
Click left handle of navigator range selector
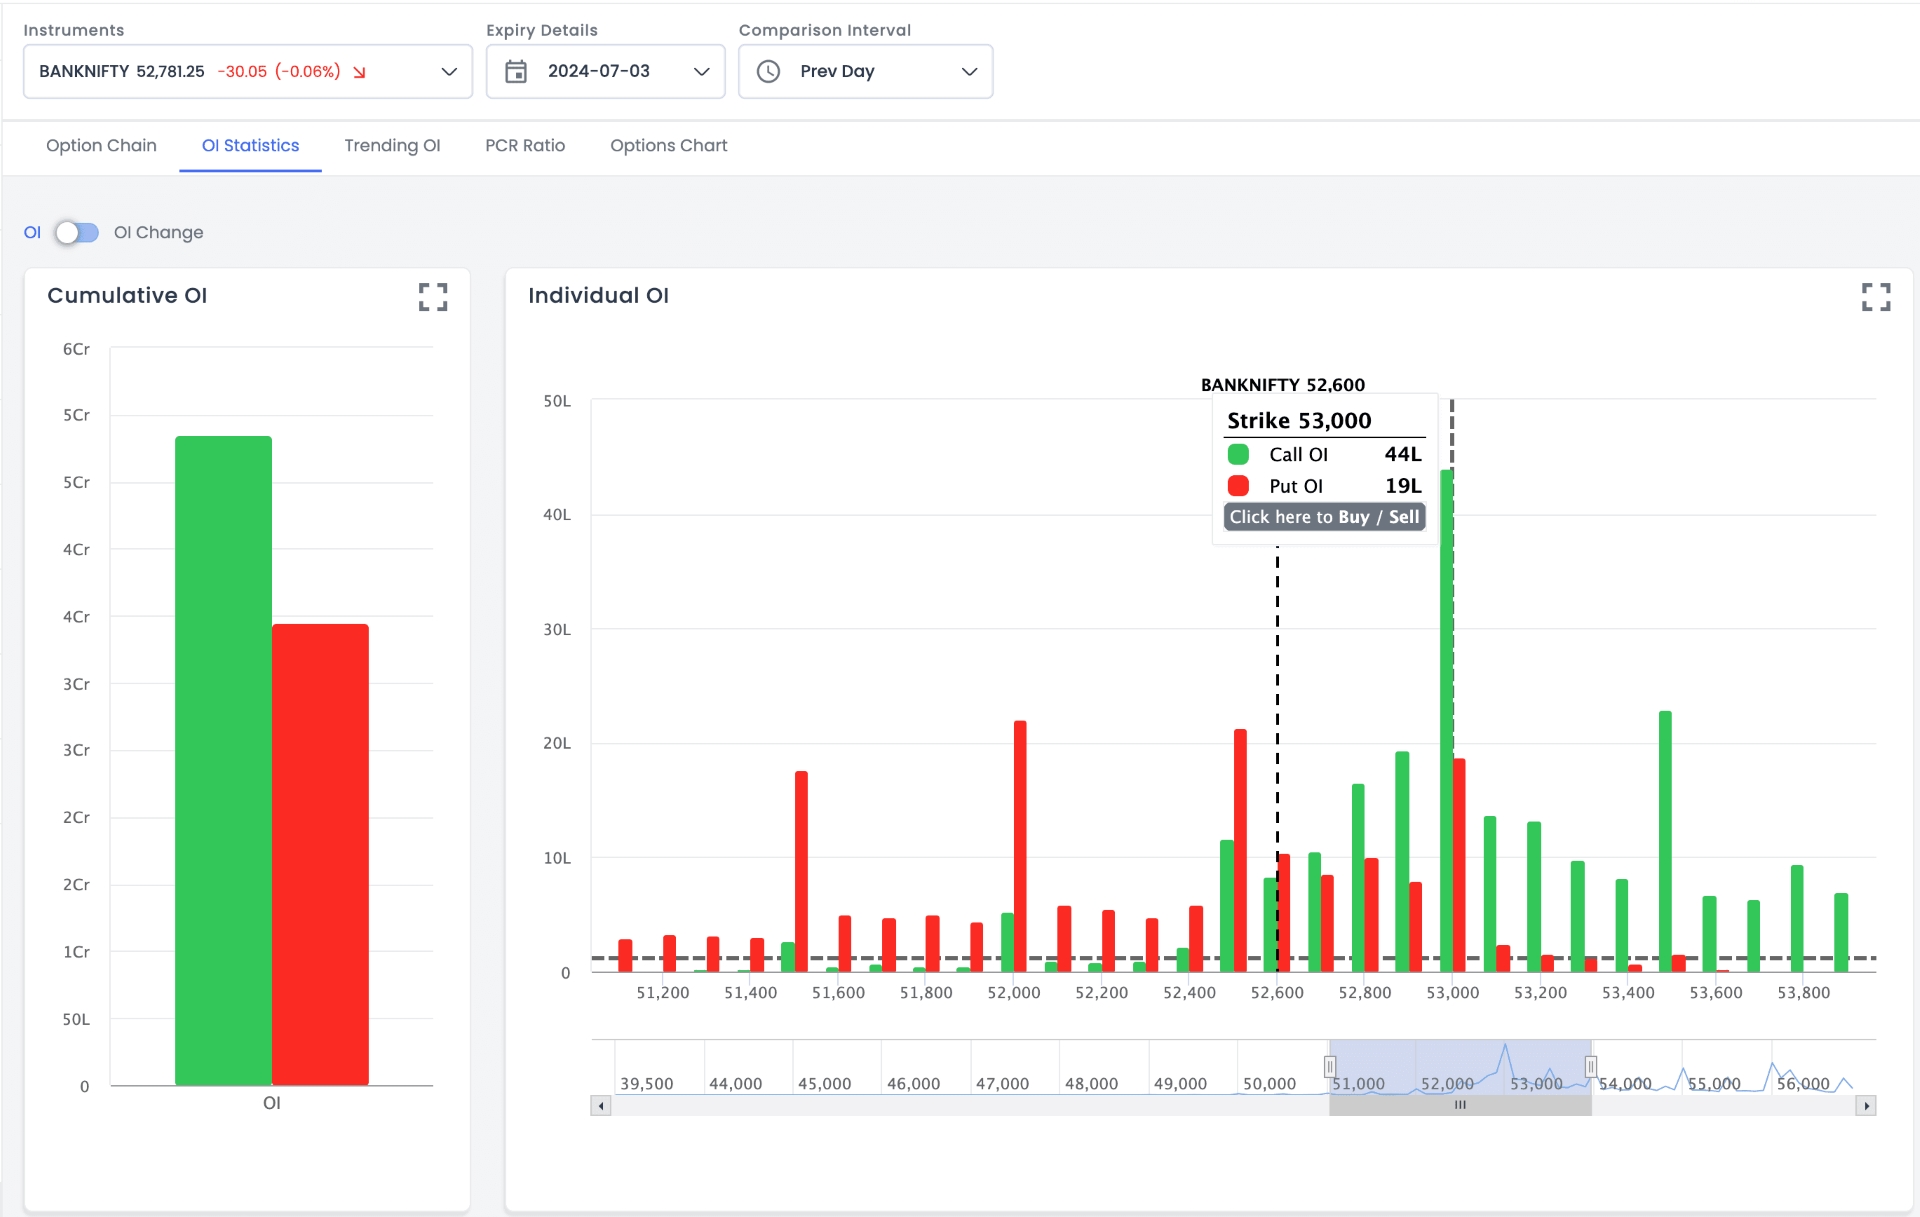(1330, 1066)
